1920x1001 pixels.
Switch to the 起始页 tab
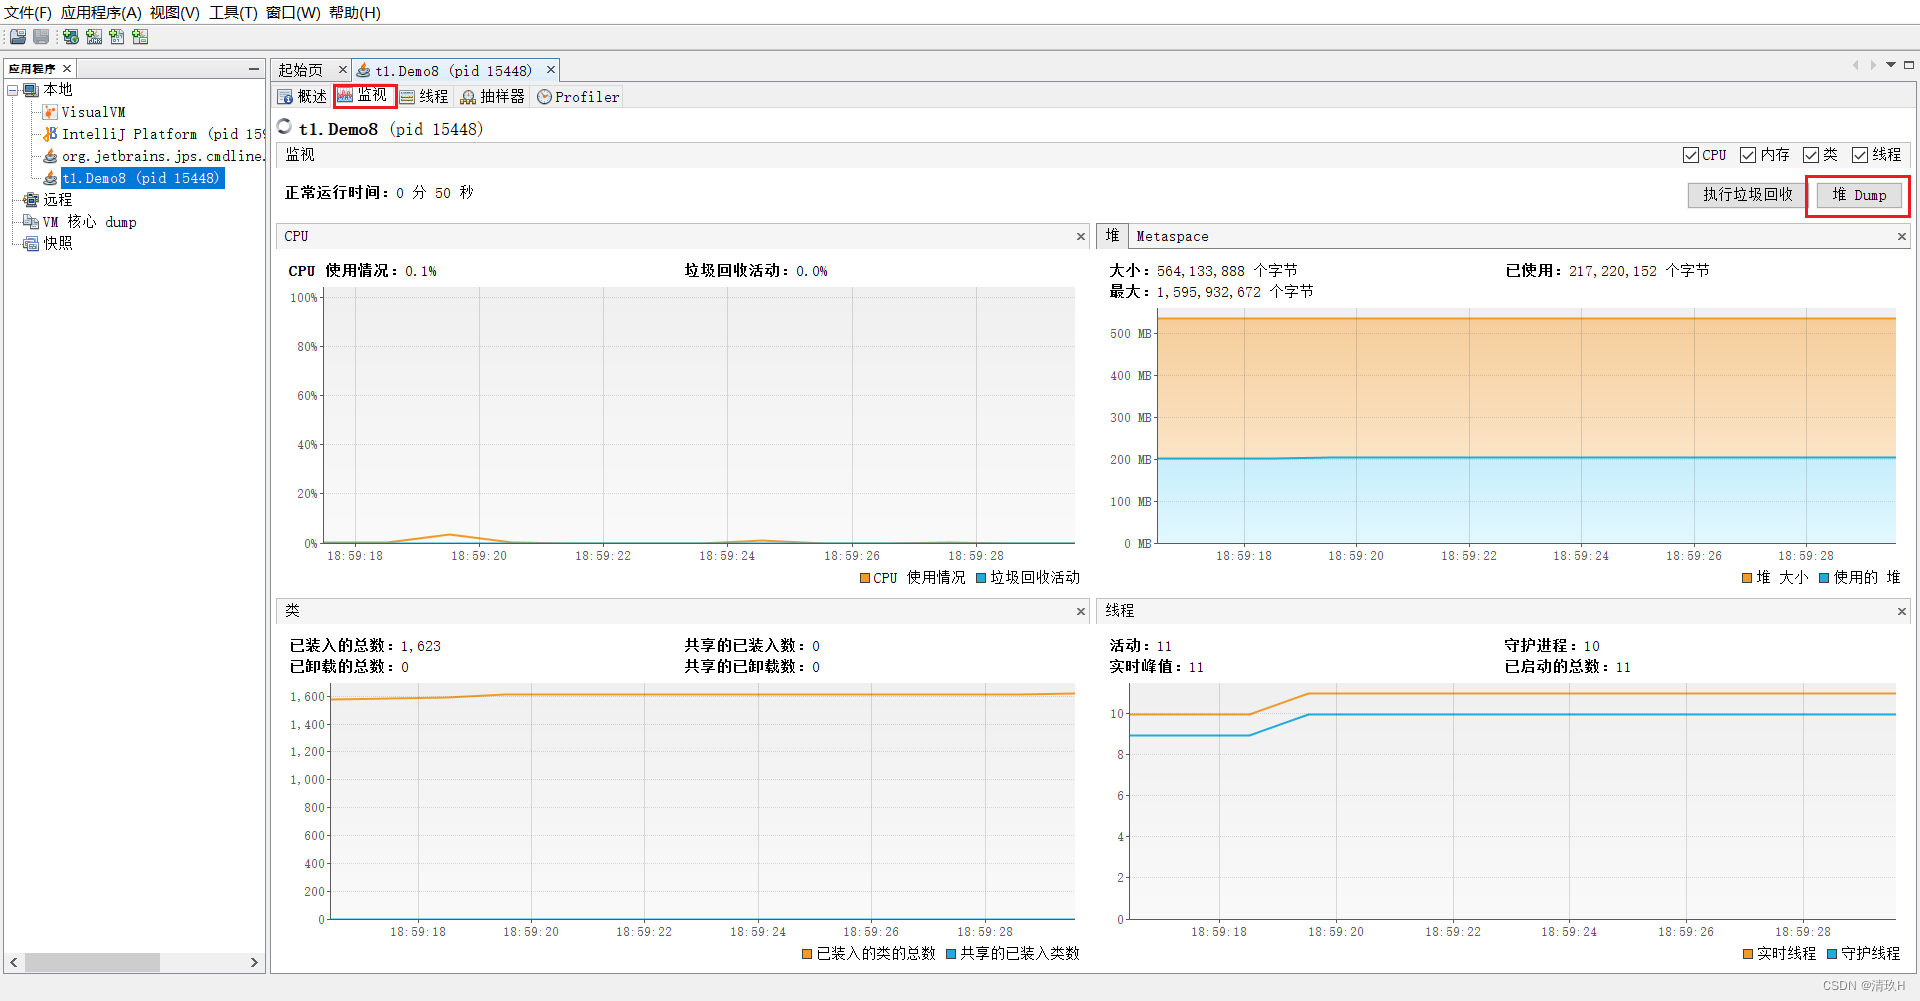pyautogui.click(x=301, y=70)
